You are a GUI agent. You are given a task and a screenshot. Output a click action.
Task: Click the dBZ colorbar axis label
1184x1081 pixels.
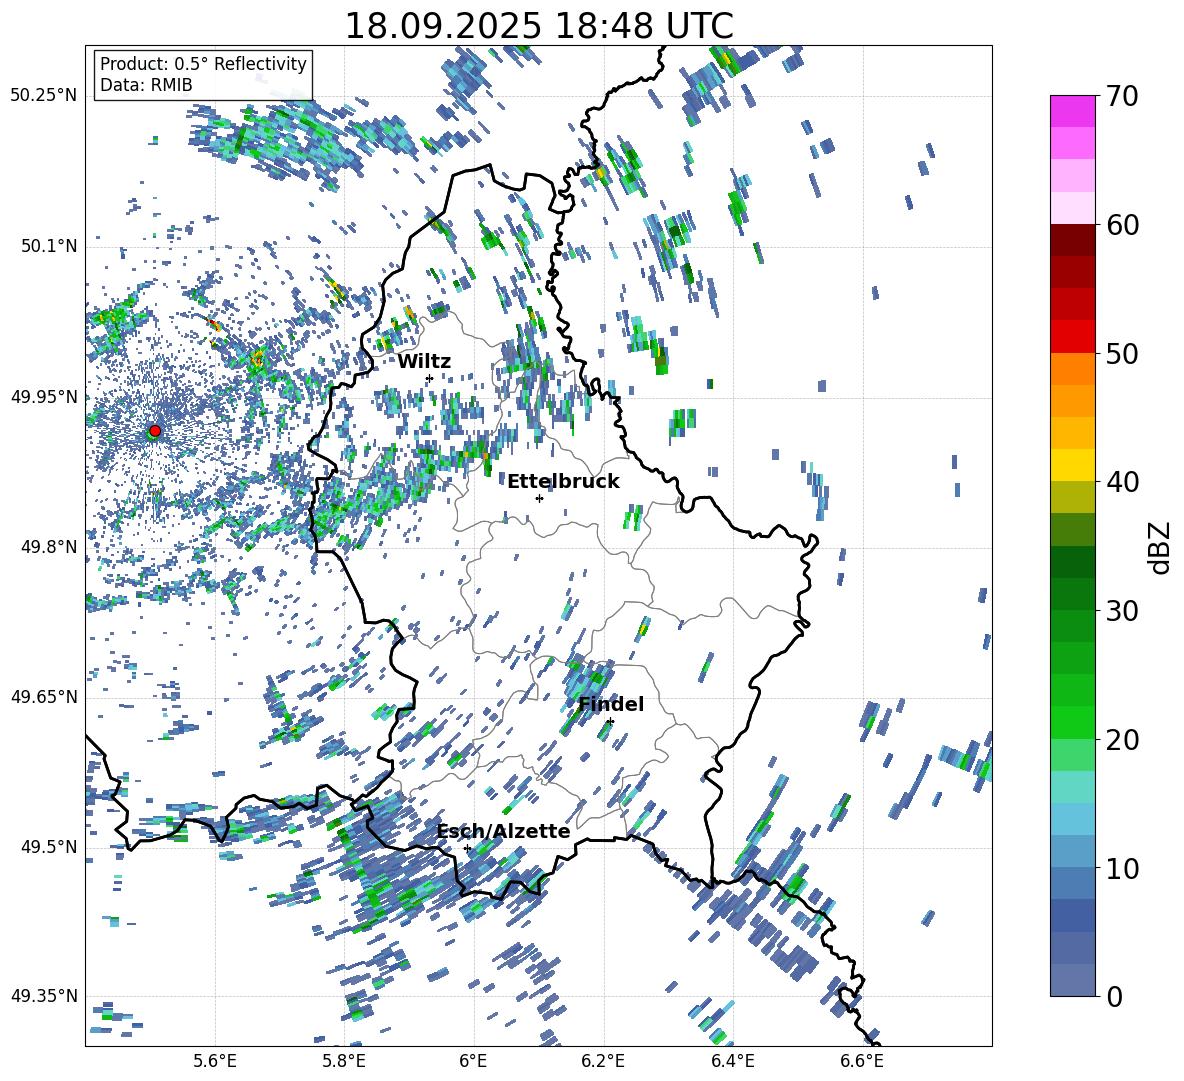pos(1161,547)
